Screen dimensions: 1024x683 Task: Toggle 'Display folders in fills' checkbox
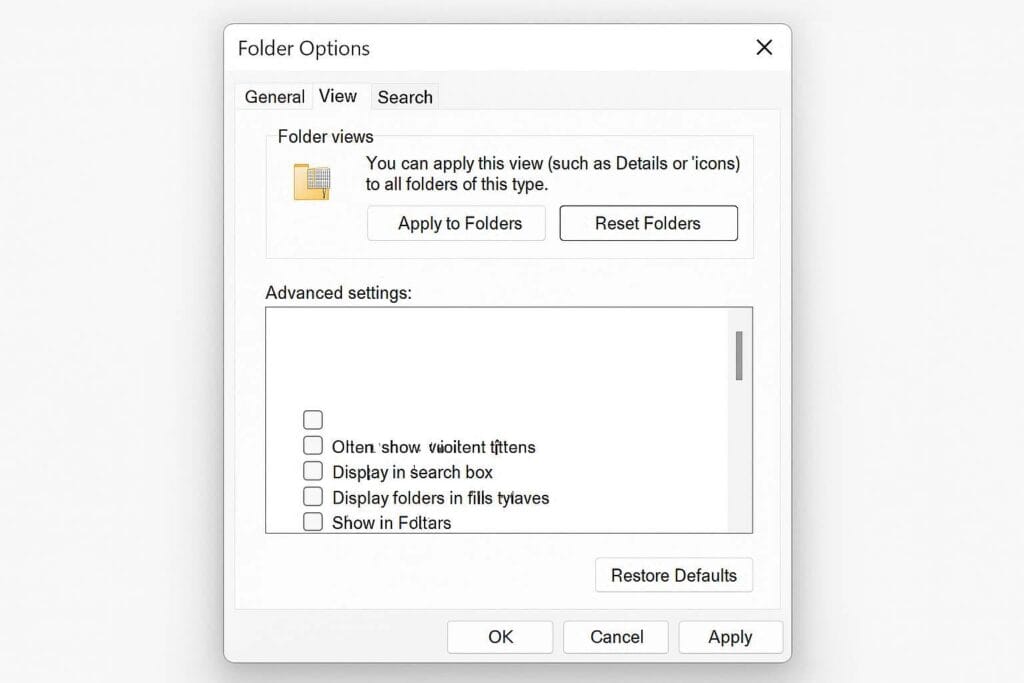point(313,497)
